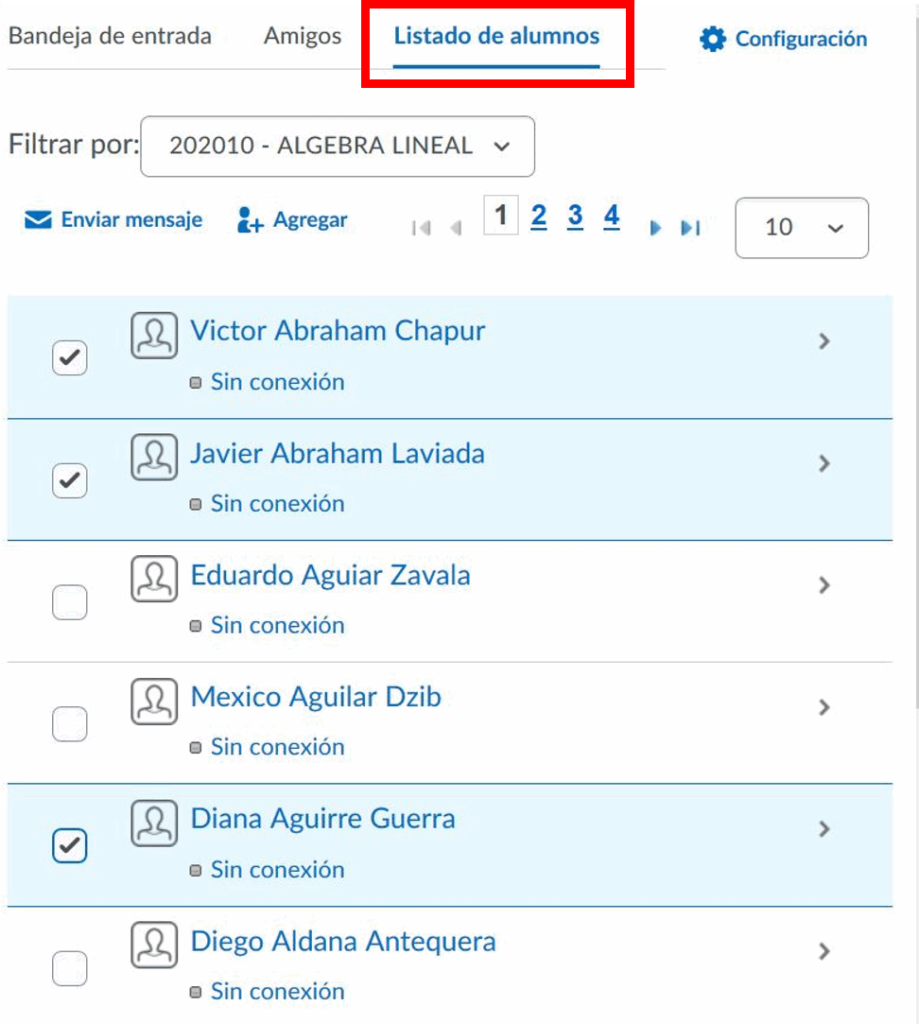Expand Mexico Aguilar Dzib's row chevron
The width and height of the screenshot is (919, 1024).
[824, 707]
